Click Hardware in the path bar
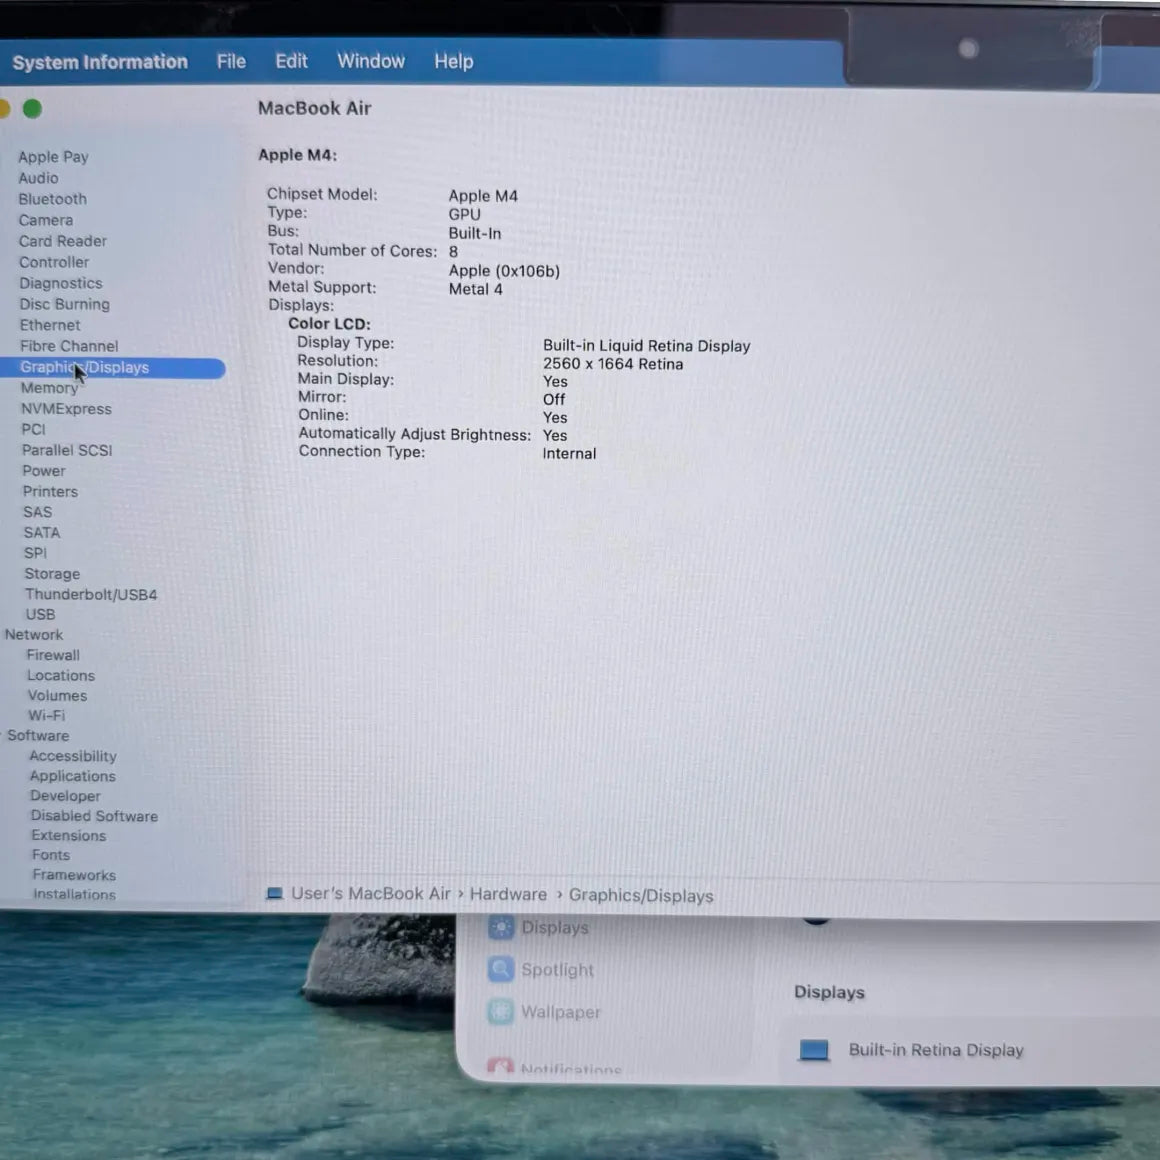The image size is (1160, 1160). click(x=508, y=894)
